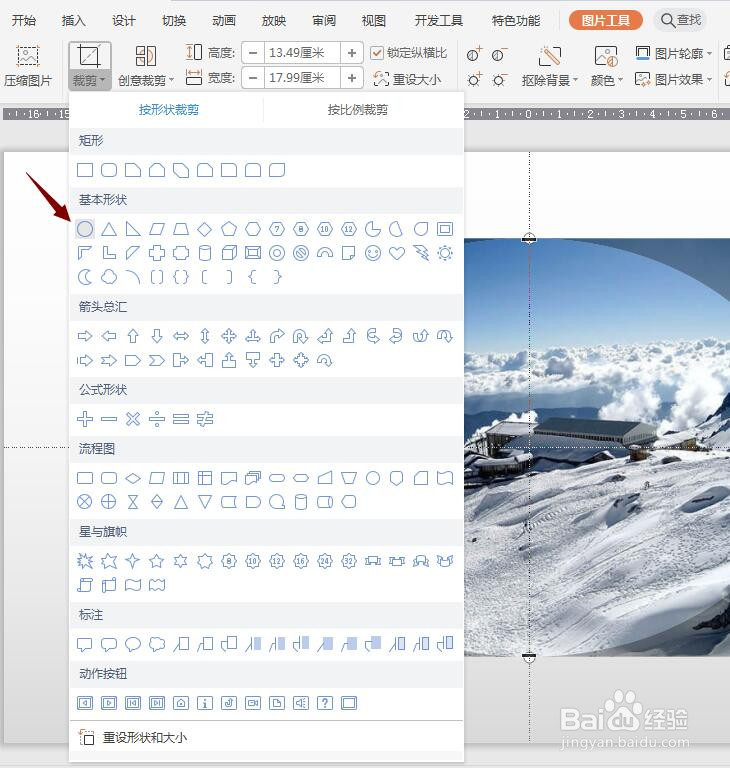The width and height of the screenshot is (730, 768).
Task: Choose the multiplication sign formula shape
Action: coord(133,419)
